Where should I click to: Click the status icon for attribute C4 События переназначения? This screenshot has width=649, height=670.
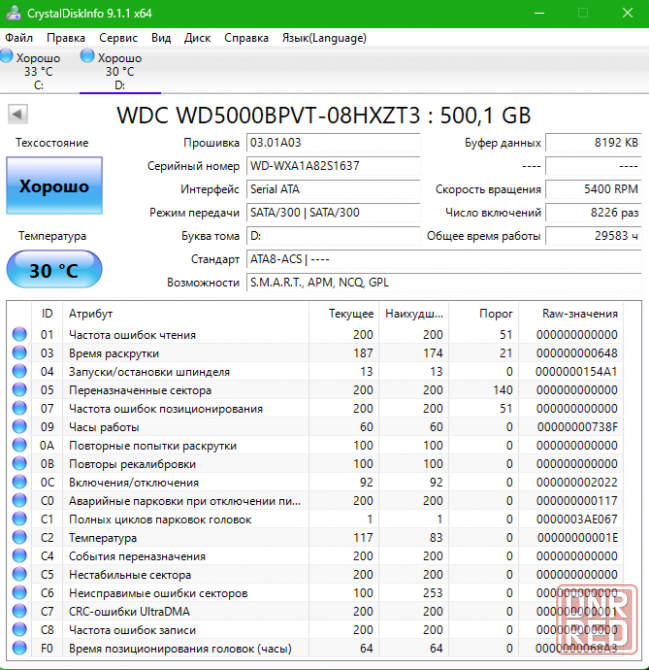coord(19,555)
